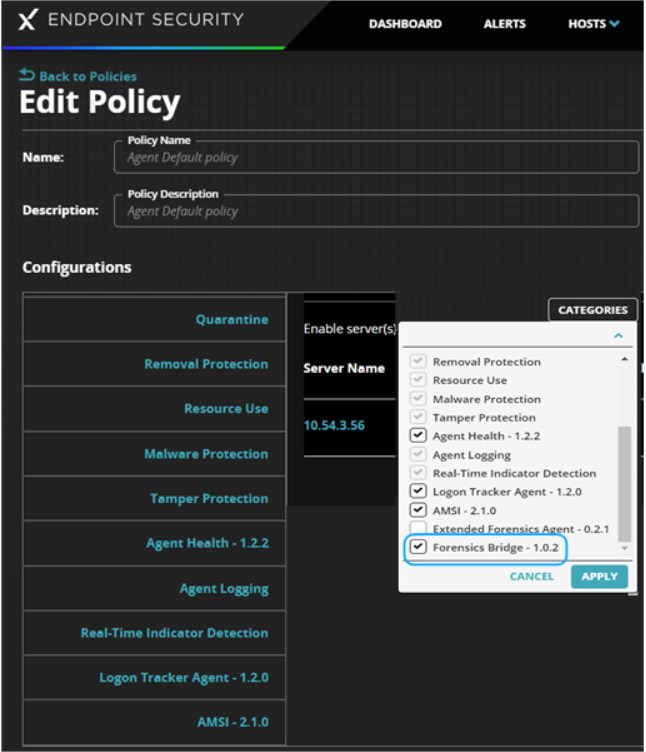Open the Alerts menu item

coord(505,24)
